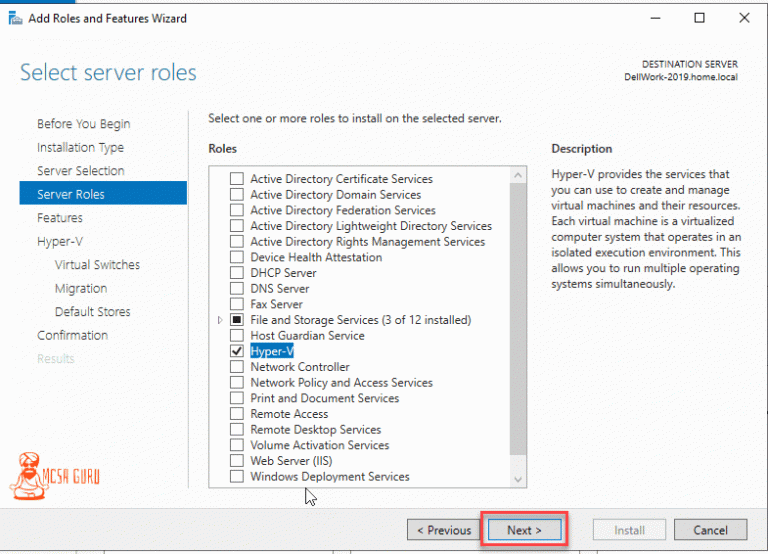The height and width of the screenshot is (554, 768).
Task: Check Network Policy and Access Services
Action: point(237,383)
